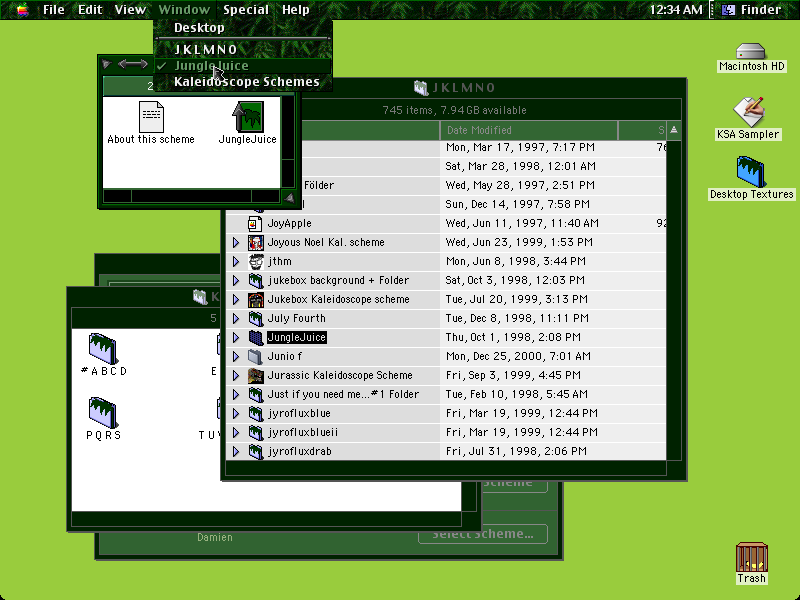The image size is (800, 600).
Task: Click the date Sat, Mar 28, 1998, 12:01 AM
Action: point(521,166)
